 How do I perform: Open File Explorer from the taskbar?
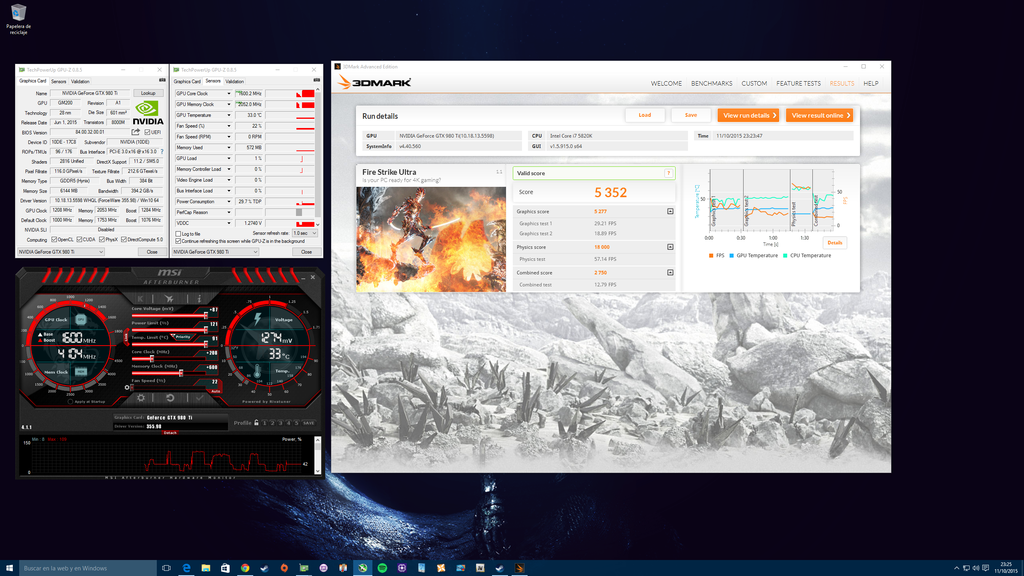(x=206, y=568)
